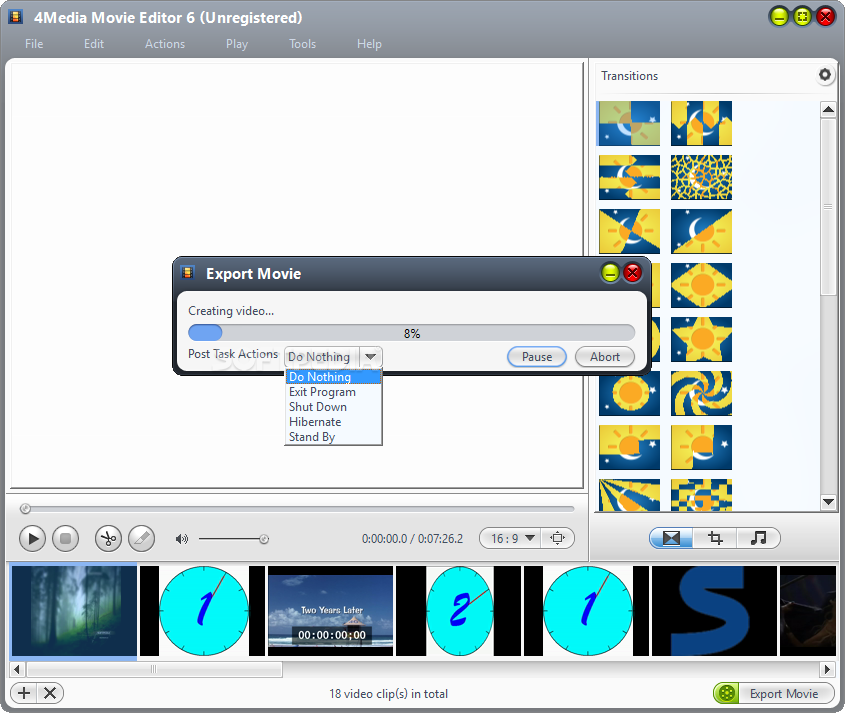Select Exit Program from dropdown list
This screenshot has width=845, height=713.
333,392
